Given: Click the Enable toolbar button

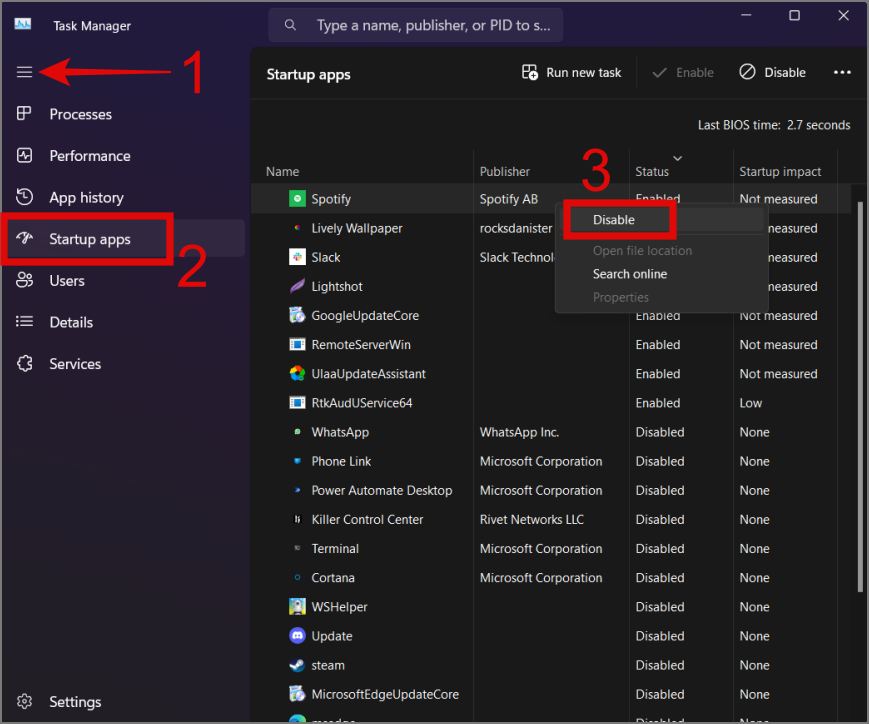Looking at the screenshot, I should 682,72.
